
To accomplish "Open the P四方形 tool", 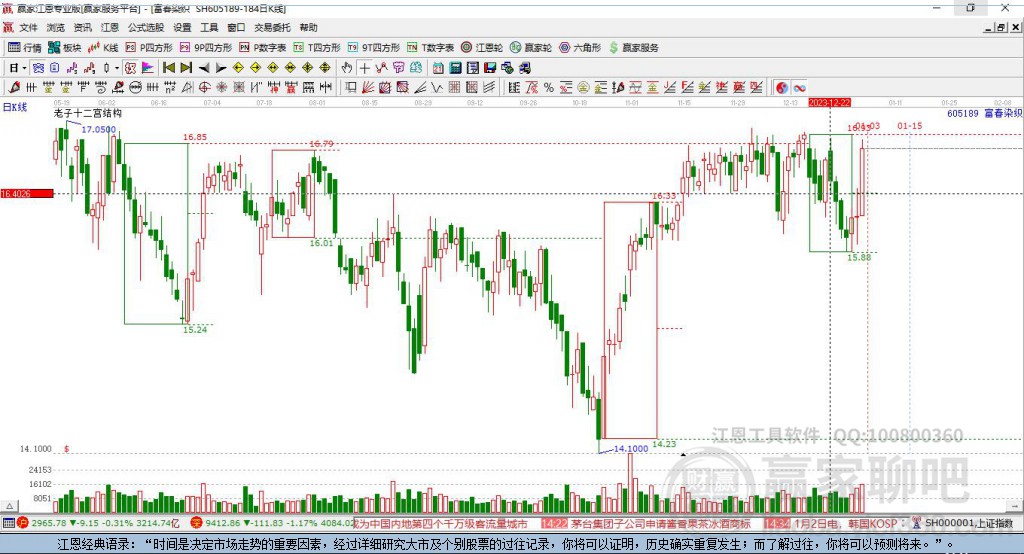I will 149,48.
